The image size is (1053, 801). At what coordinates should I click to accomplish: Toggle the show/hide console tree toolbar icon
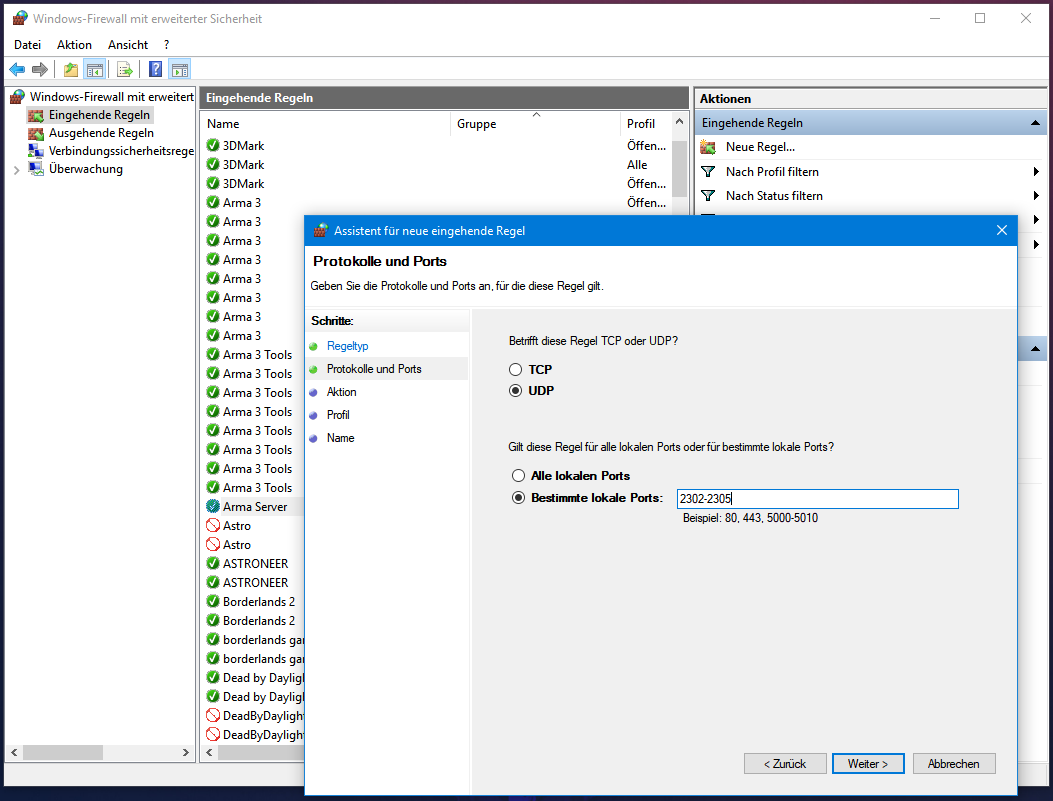click(95, 69)
